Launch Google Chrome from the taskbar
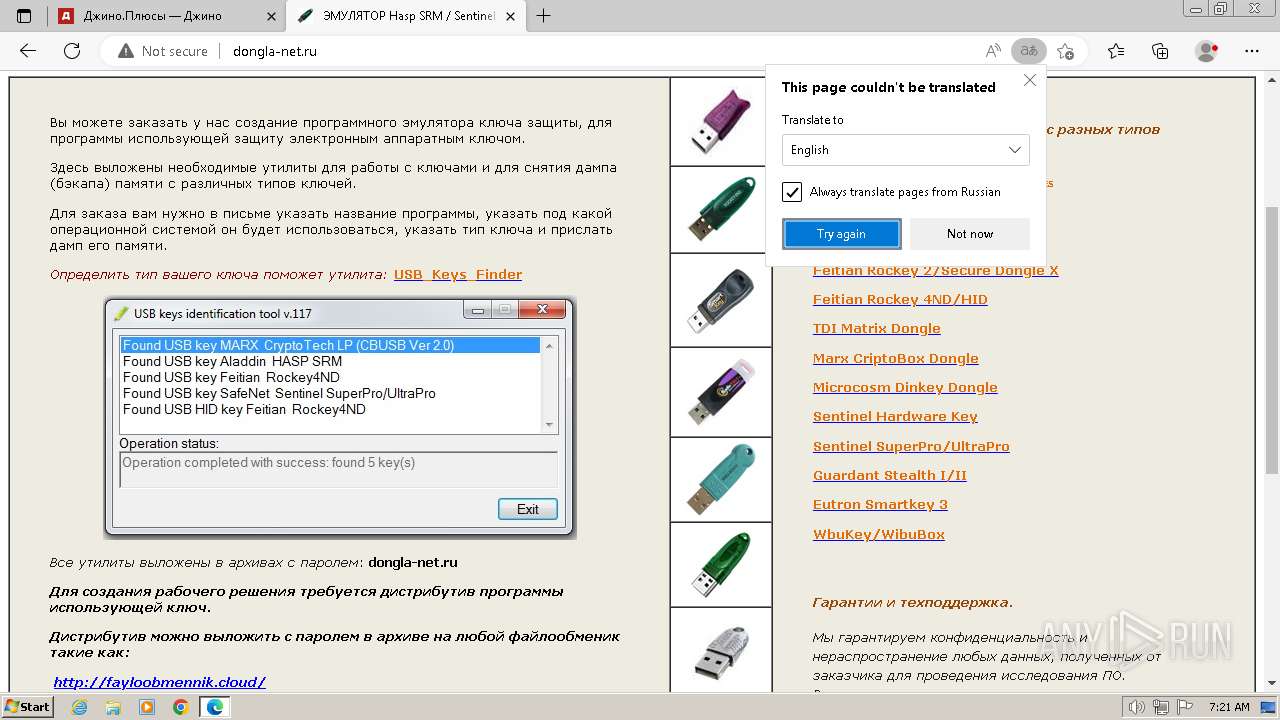The image size is (1280, 720). pyautogui.click(x=180, y=707)
